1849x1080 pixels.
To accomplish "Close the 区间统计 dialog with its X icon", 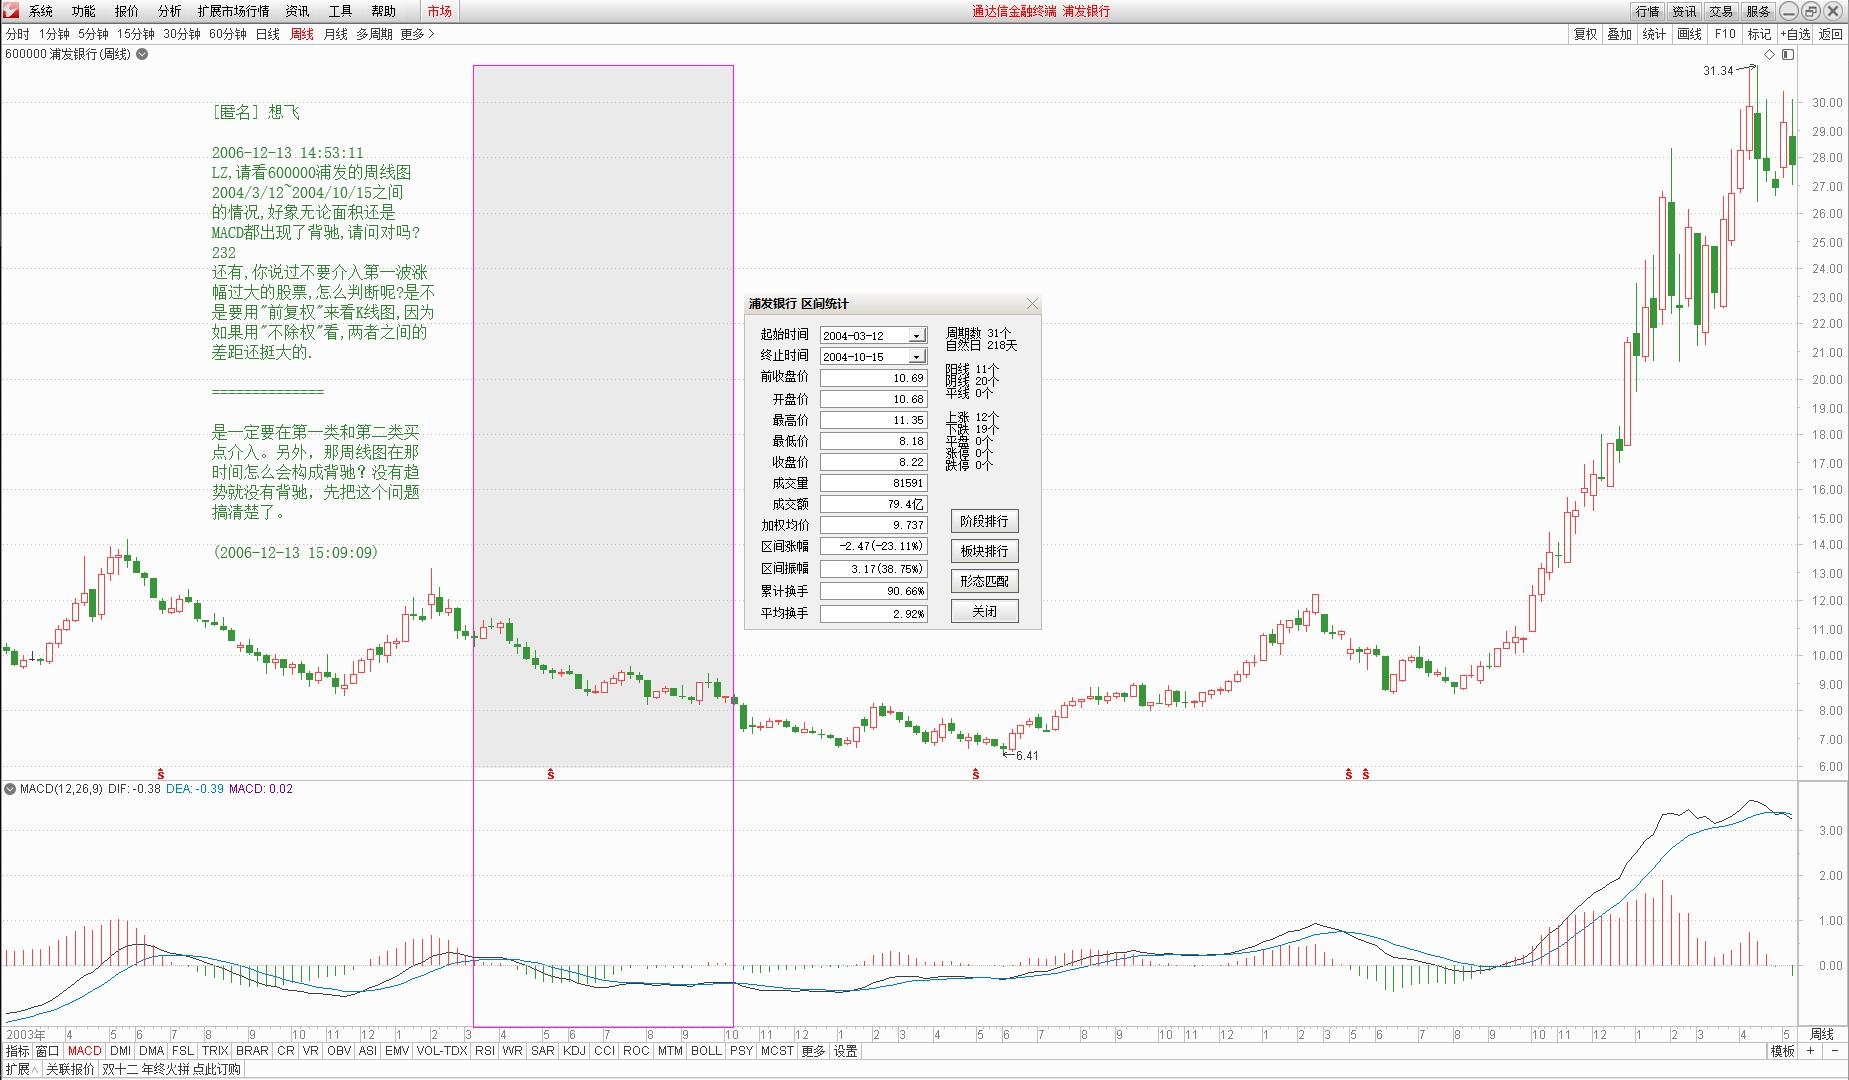I will pyautogui.click(x=1032, y=304).
